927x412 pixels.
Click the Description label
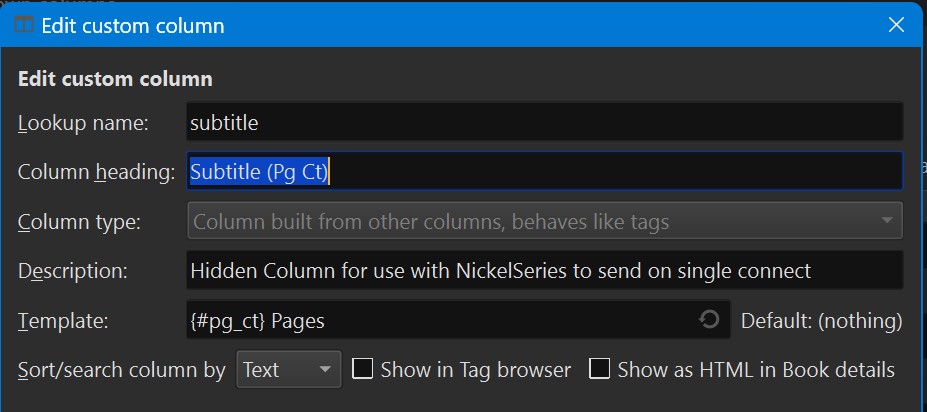73,270
